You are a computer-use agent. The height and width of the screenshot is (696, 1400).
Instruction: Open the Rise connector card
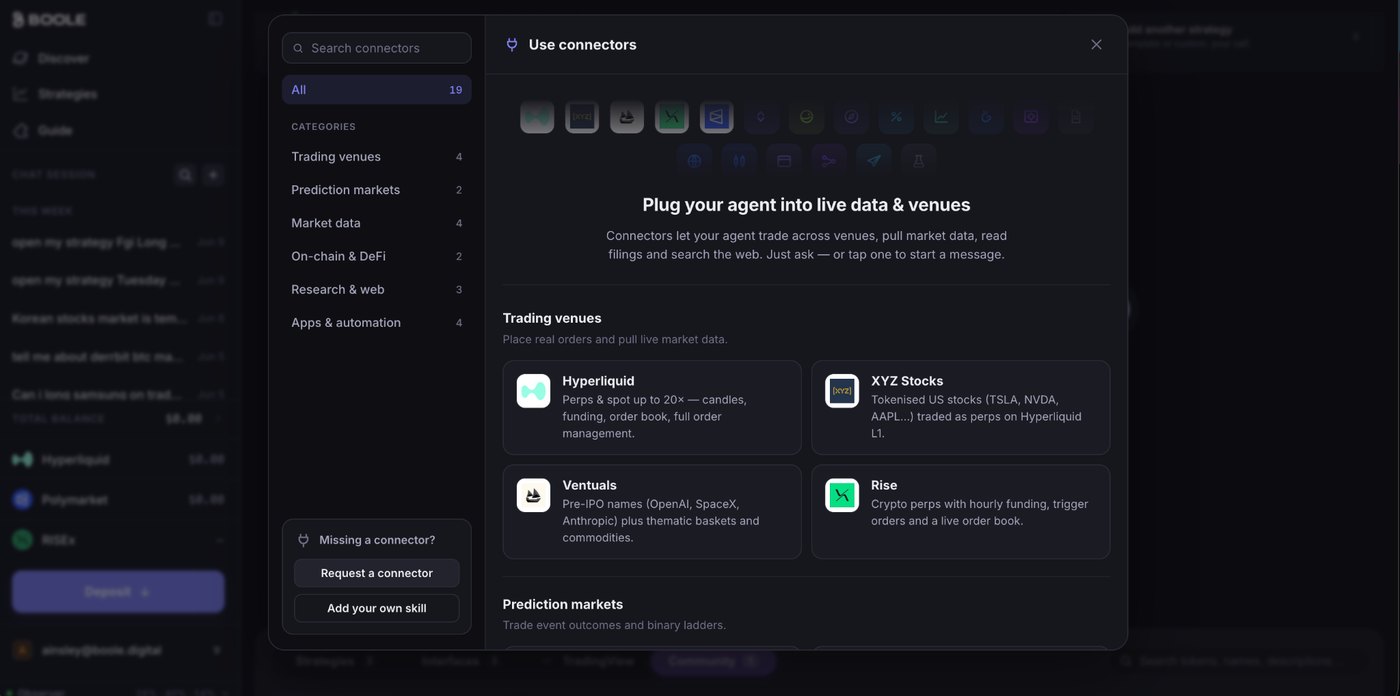click(960, 512)
